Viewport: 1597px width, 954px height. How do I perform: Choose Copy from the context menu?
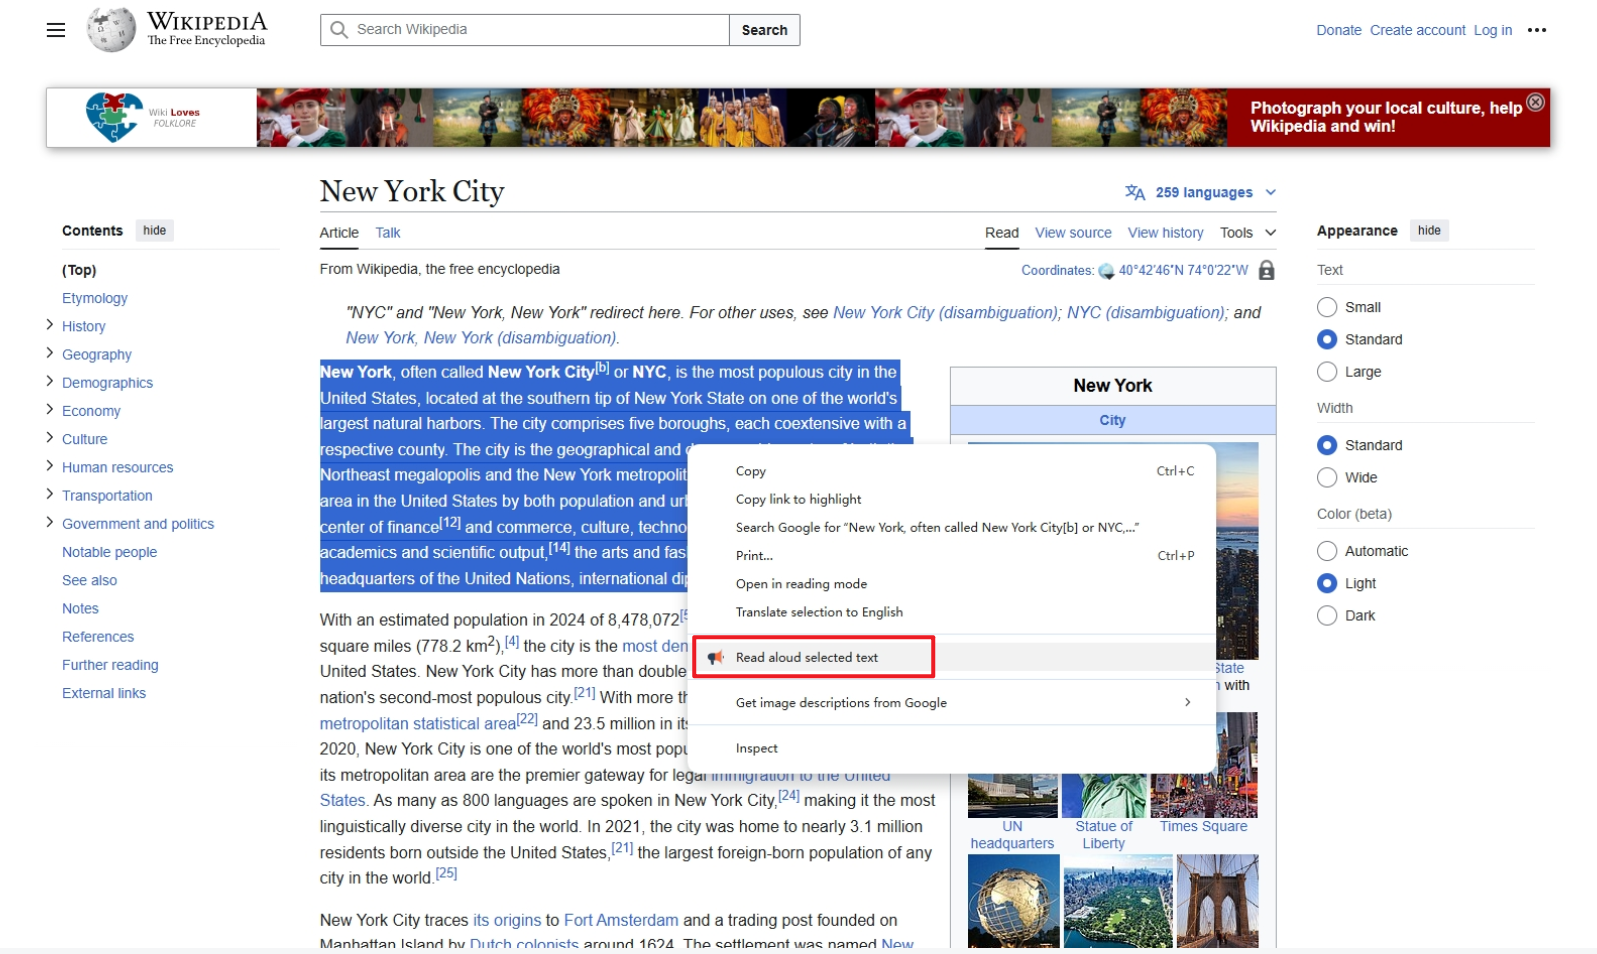point(953,471)
